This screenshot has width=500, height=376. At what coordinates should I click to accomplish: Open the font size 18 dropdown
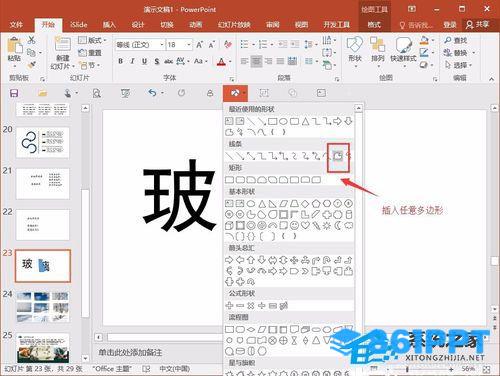[189, 45]
